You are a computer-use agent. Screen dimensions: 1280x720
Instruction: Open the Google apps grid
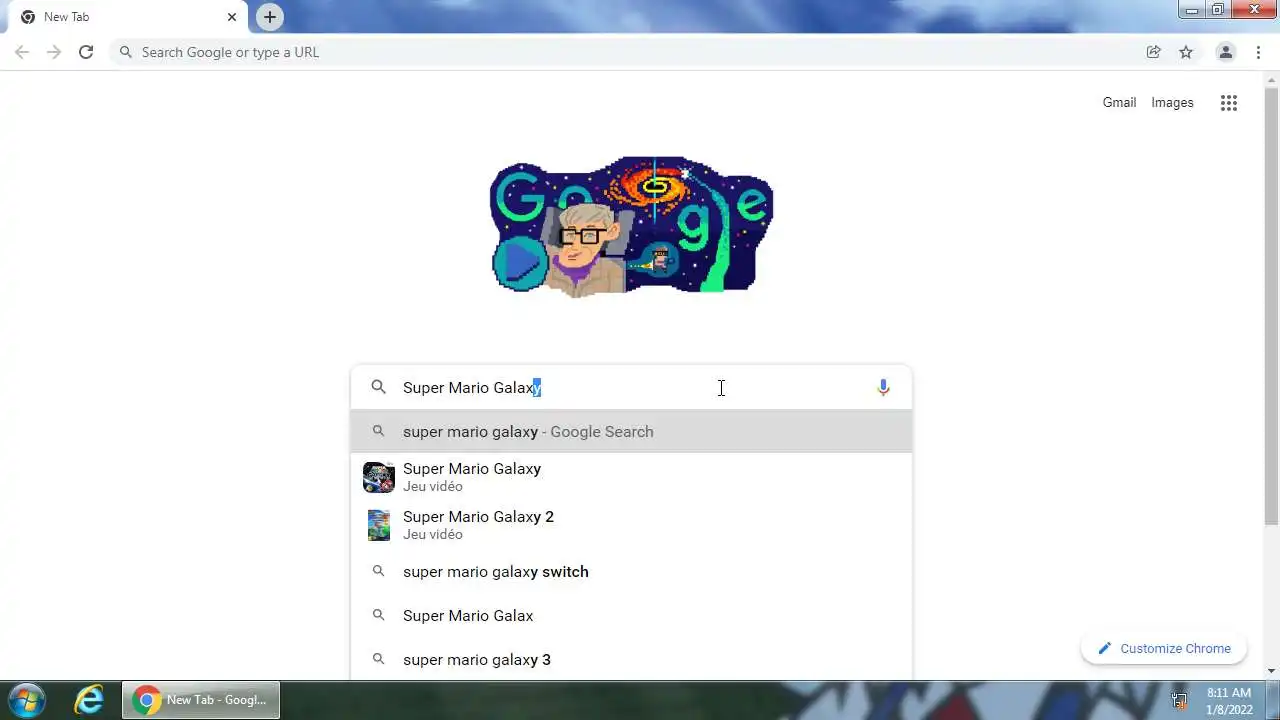(1229, 102)
